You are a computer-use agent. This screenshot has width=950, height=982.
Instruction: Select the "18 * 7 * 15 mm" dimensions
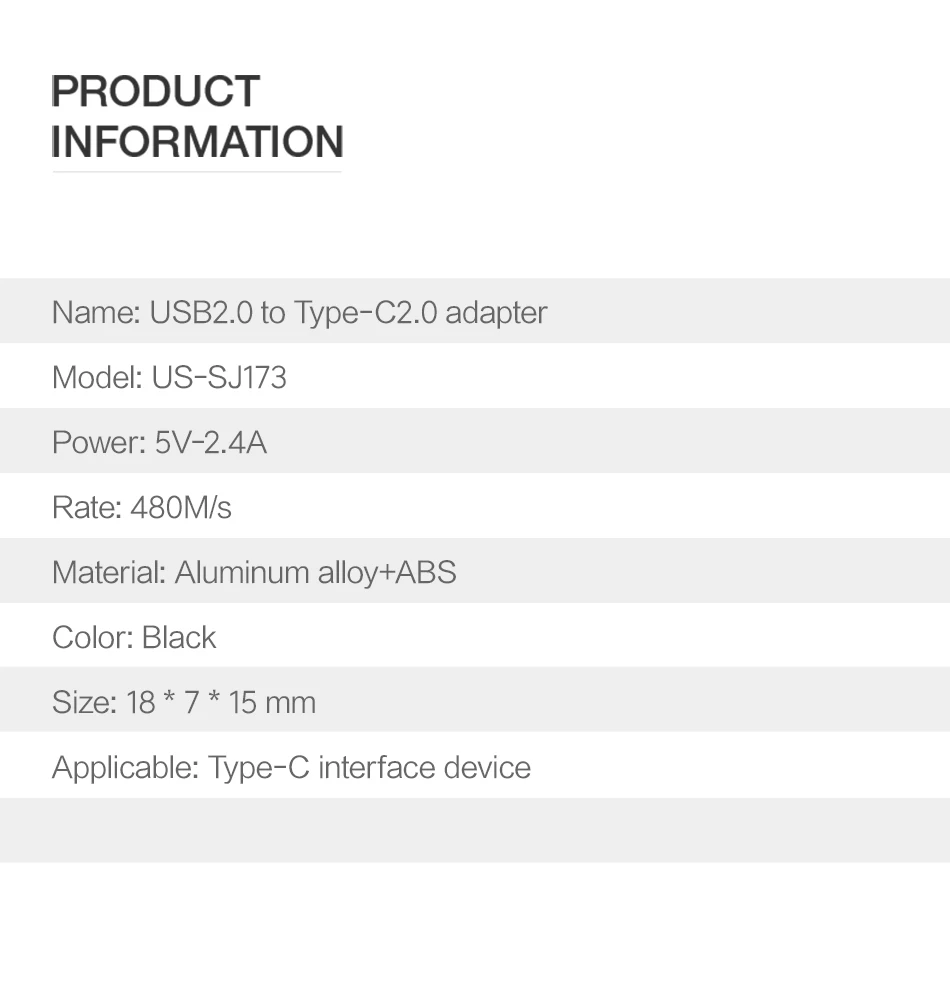[221, 702]
